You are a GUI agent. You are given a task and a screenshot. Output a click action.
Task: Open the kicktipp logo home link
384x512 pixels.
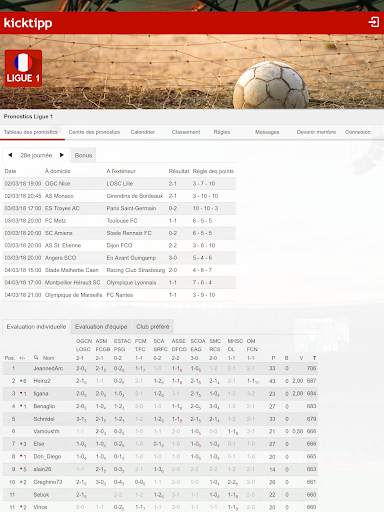point(28,23)
